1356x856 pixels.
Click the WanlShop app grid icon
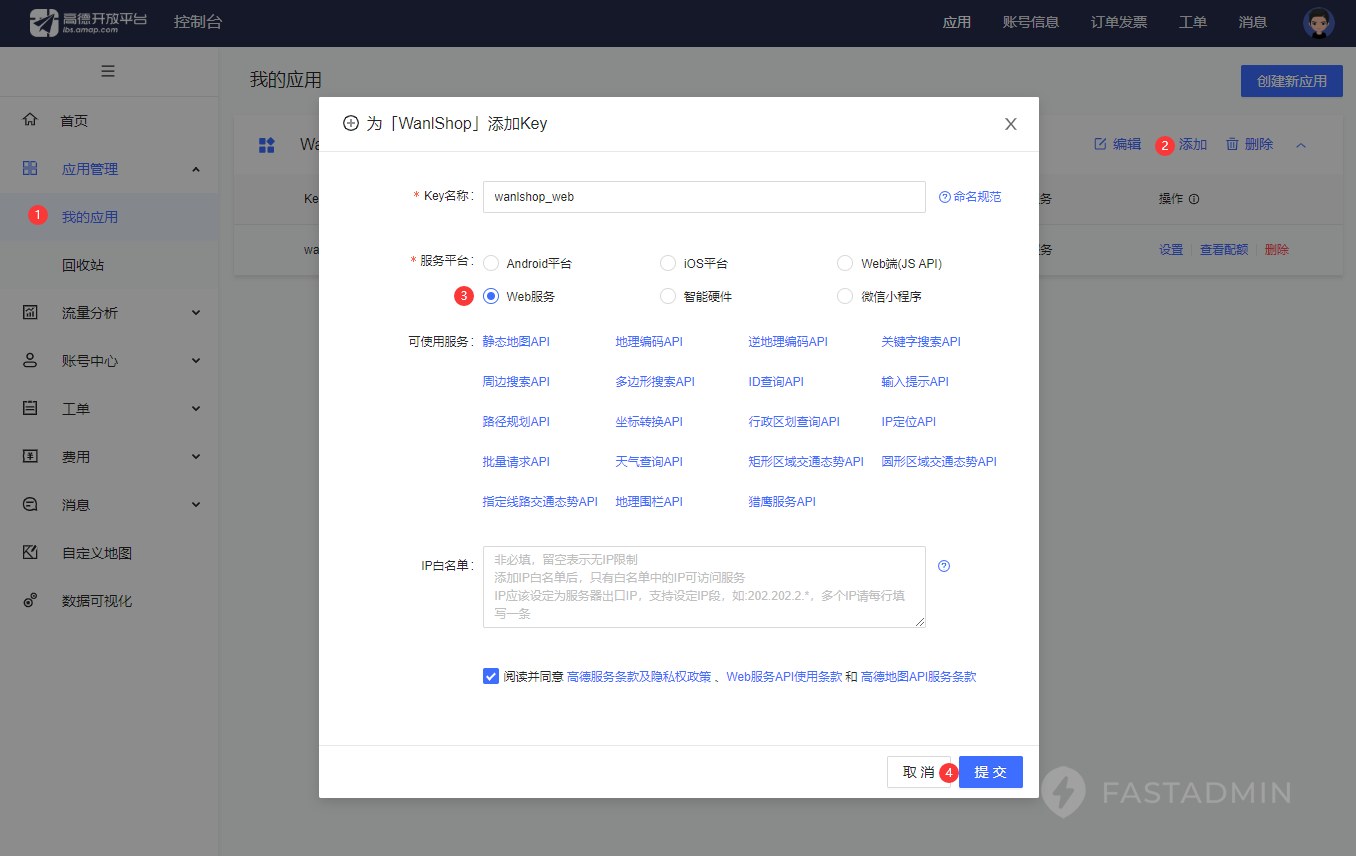pyautogui.click(x=267, y=145)
